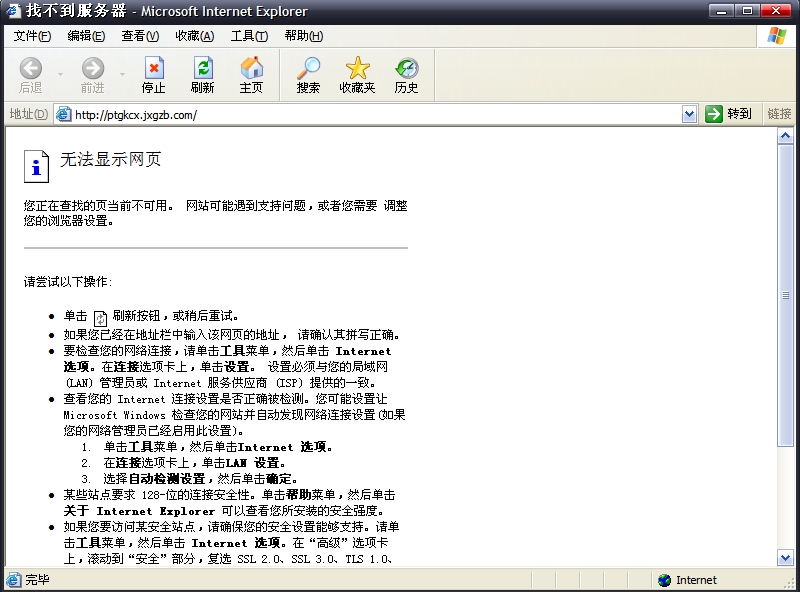Open the 工具(T) Tools menu
Image resolution: width=800 pixels, height=592 pixels.
tap(249, 36)
